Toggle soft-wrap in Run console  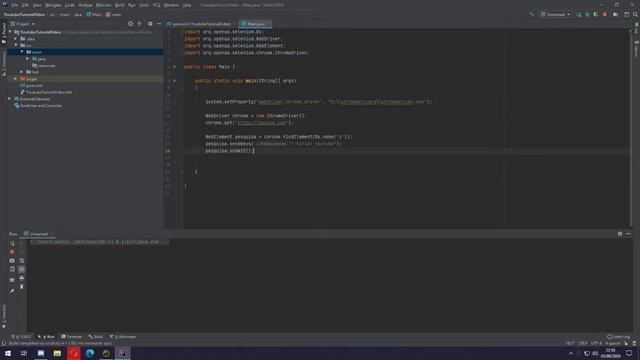coord(22,260)
